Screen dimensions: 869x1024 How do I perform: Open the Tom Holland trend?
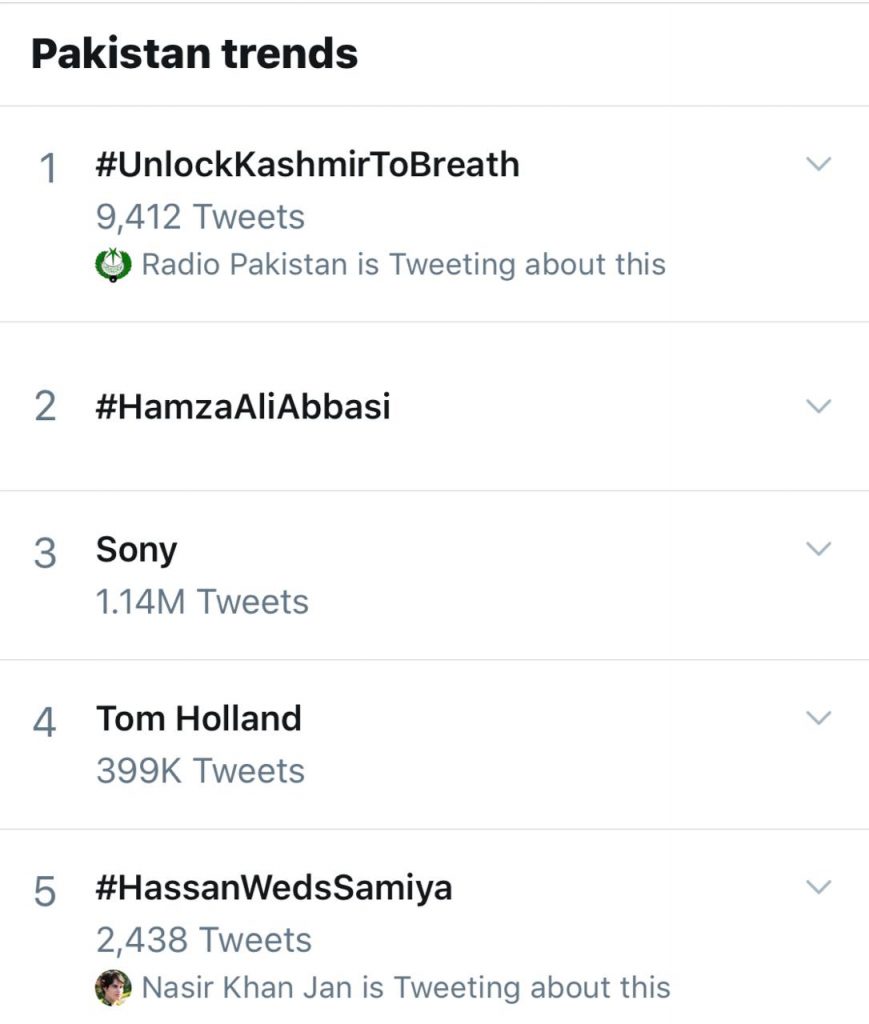pos(198,719)
